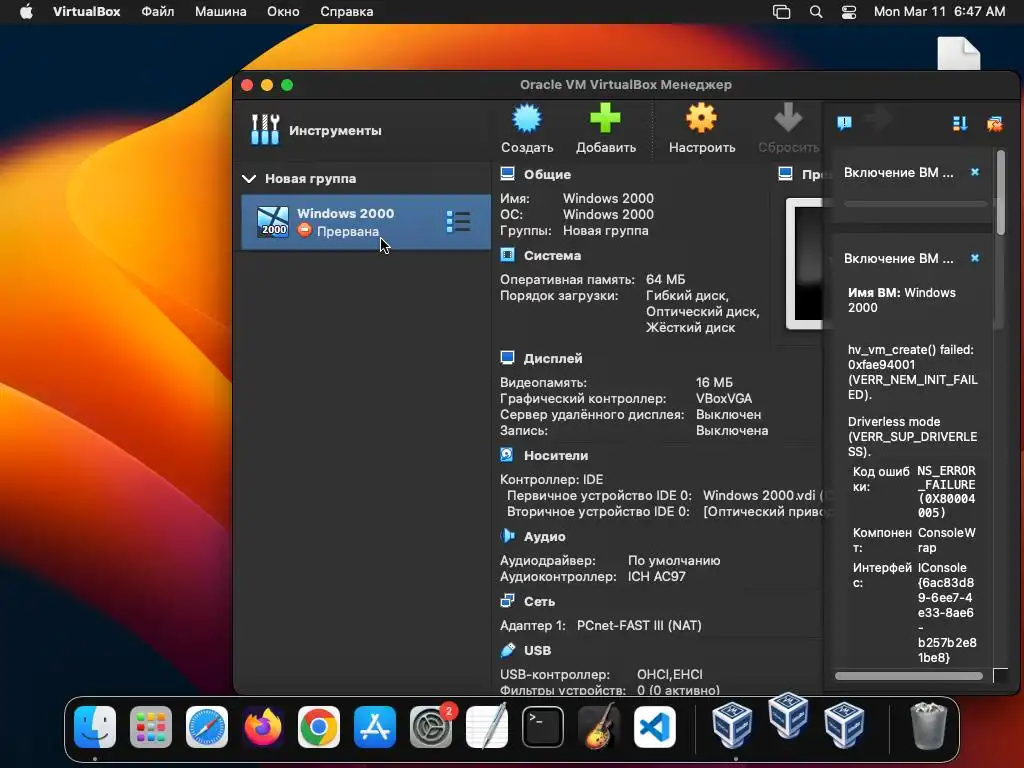Collapse the Новая группа group chevron
The height and width of the screenshot is (768, 1024).
pyautogui.click(x=249, y=178)
